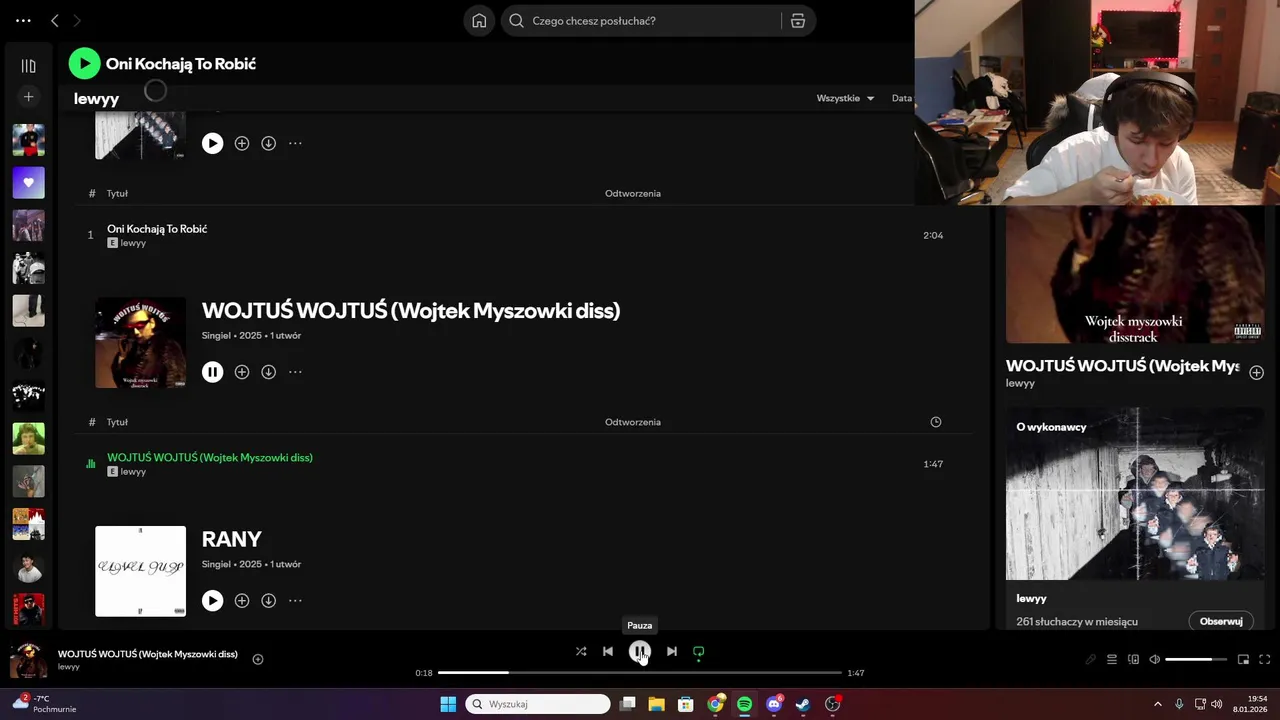Viewport: 1280px width, 720px height.
Task: Skip to the next track
Action: click(672, 651)
